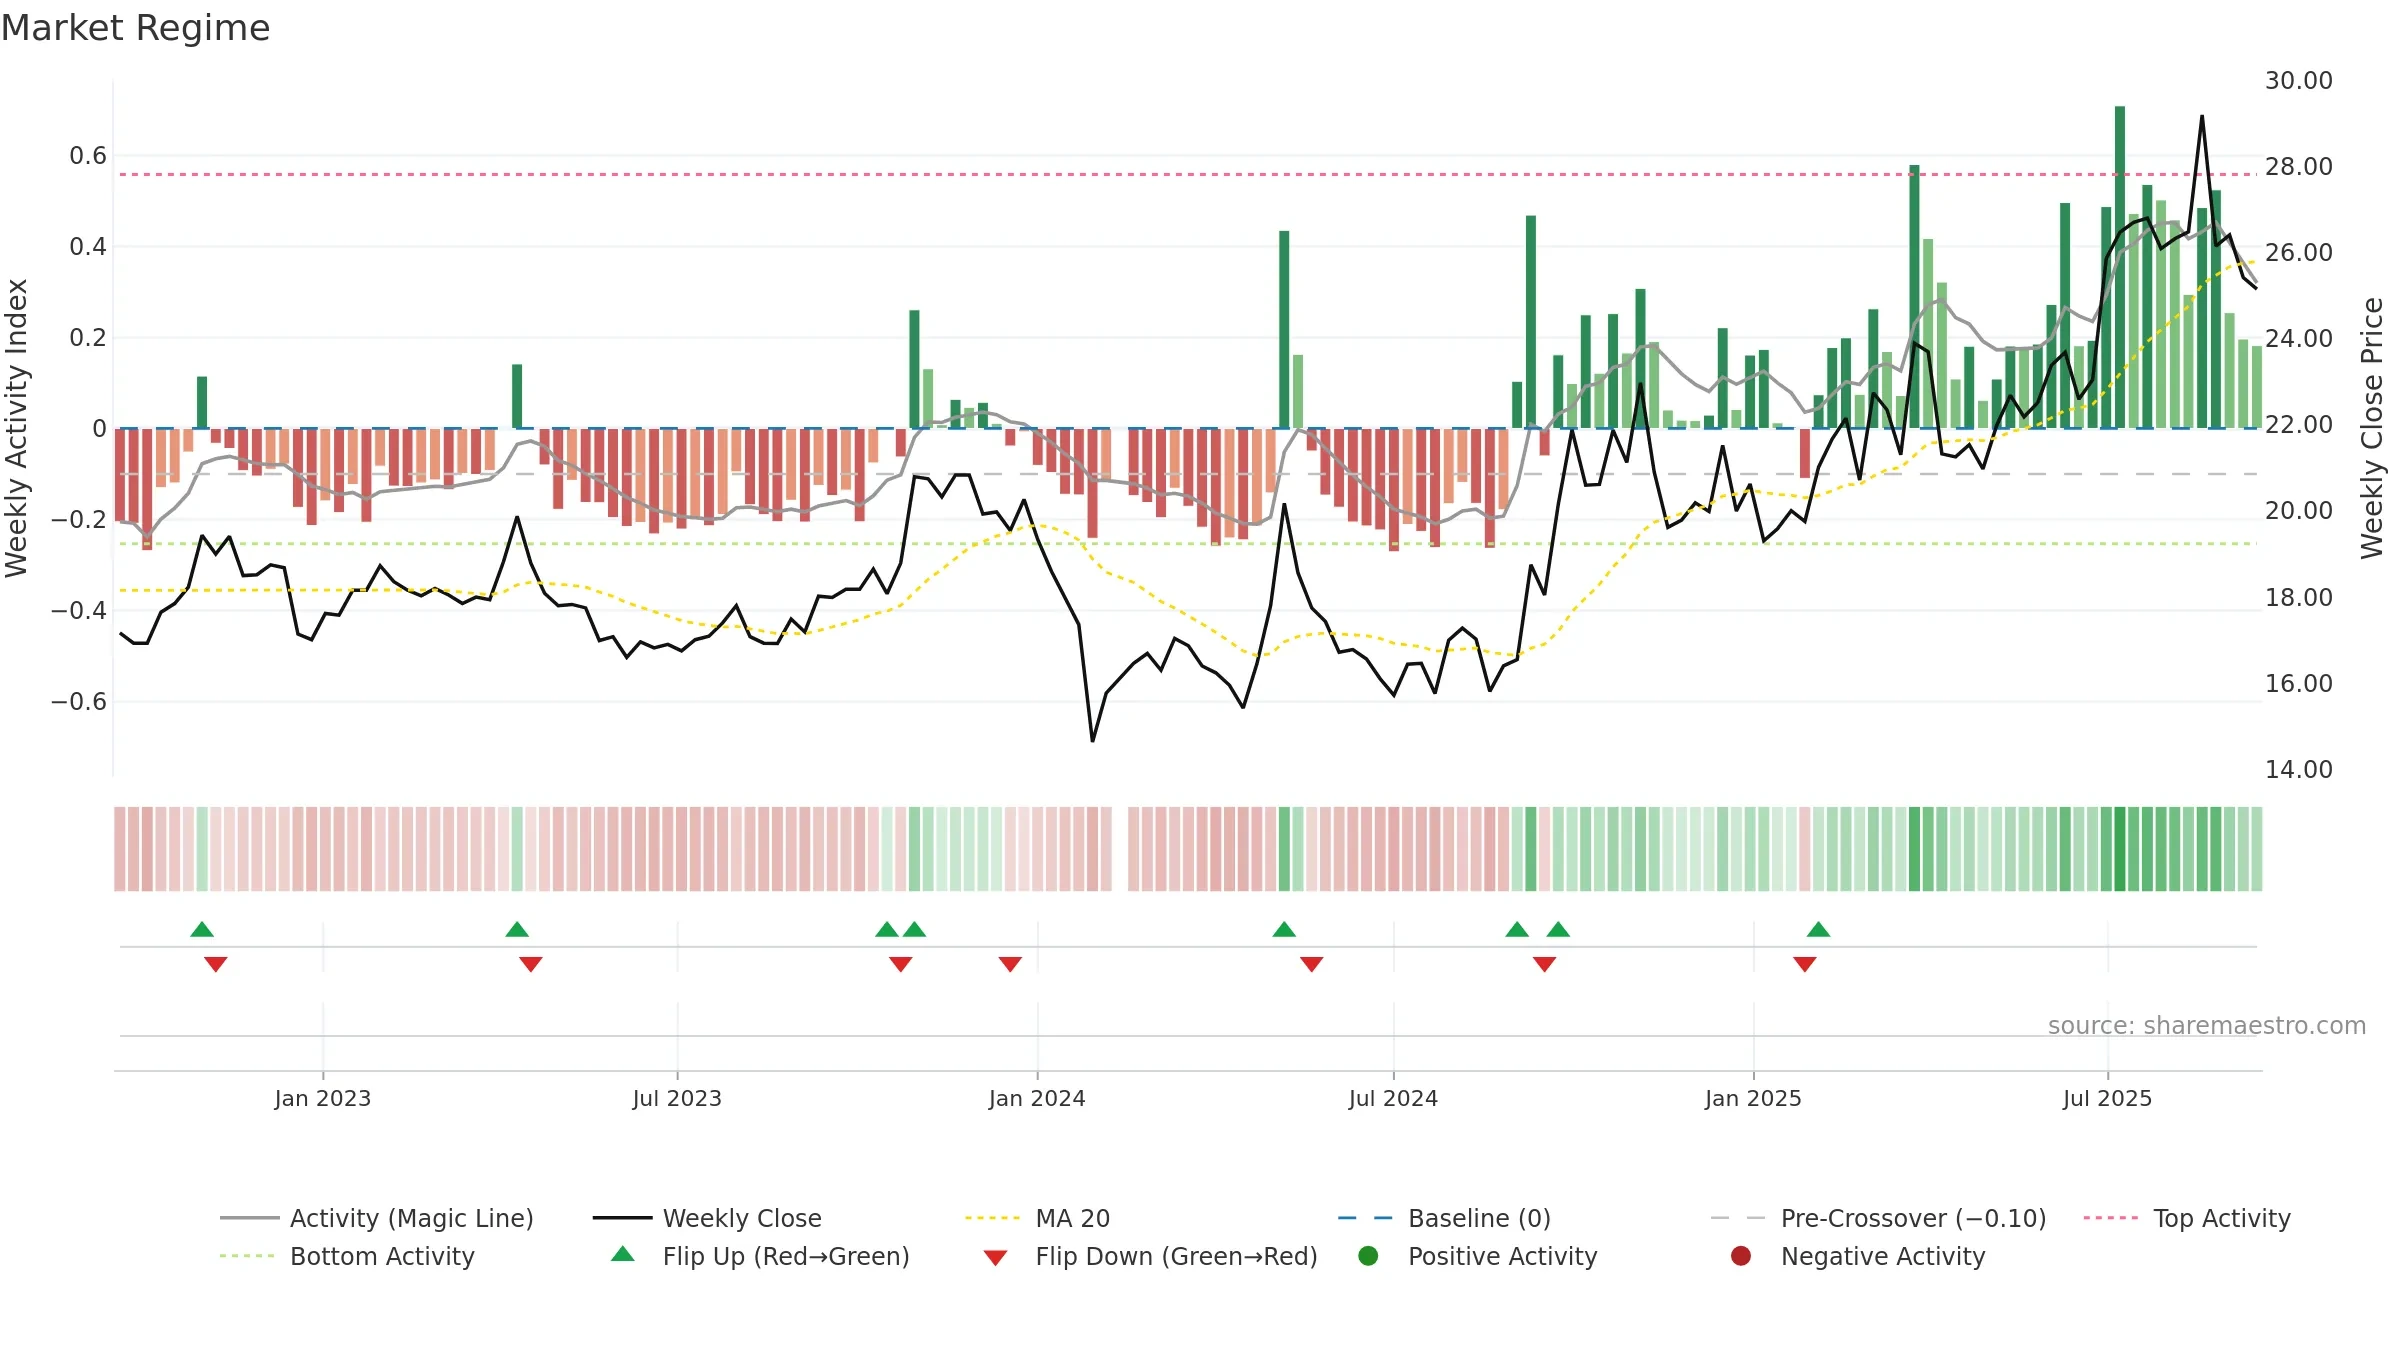Toggle the Top Activity legend entry
The height and width of the screenshot is (1350, 2400).
pos(2187,1218)
